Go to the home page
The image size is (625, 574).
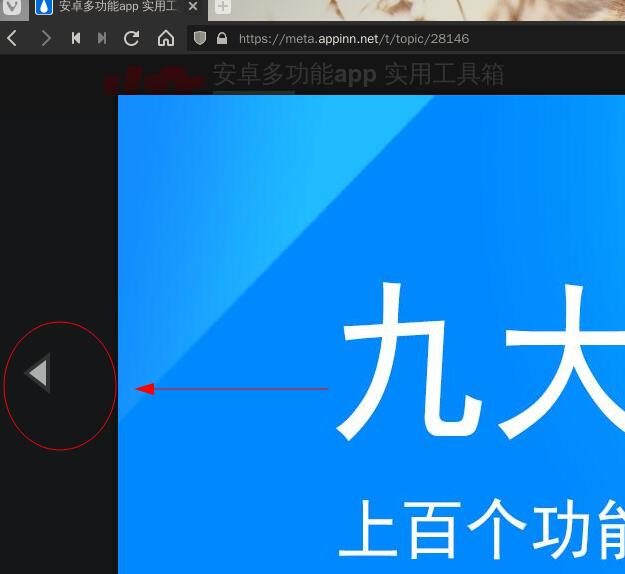point(166,39)
